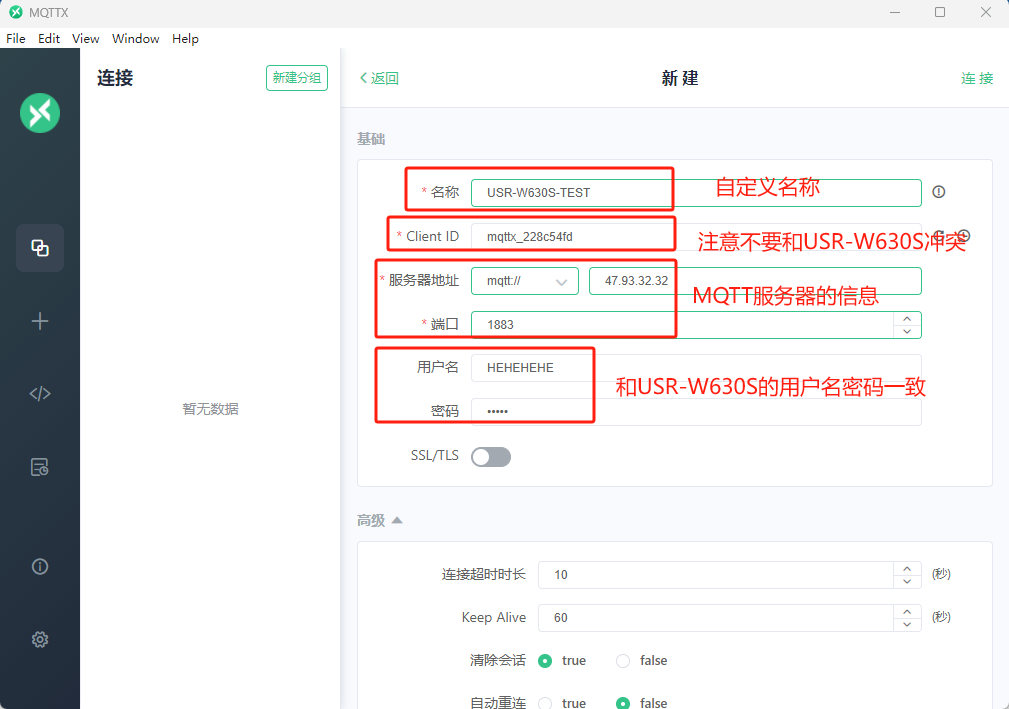The image size is (1009, 709).
Task: Click the info icon beside name field
Action: 938,192
